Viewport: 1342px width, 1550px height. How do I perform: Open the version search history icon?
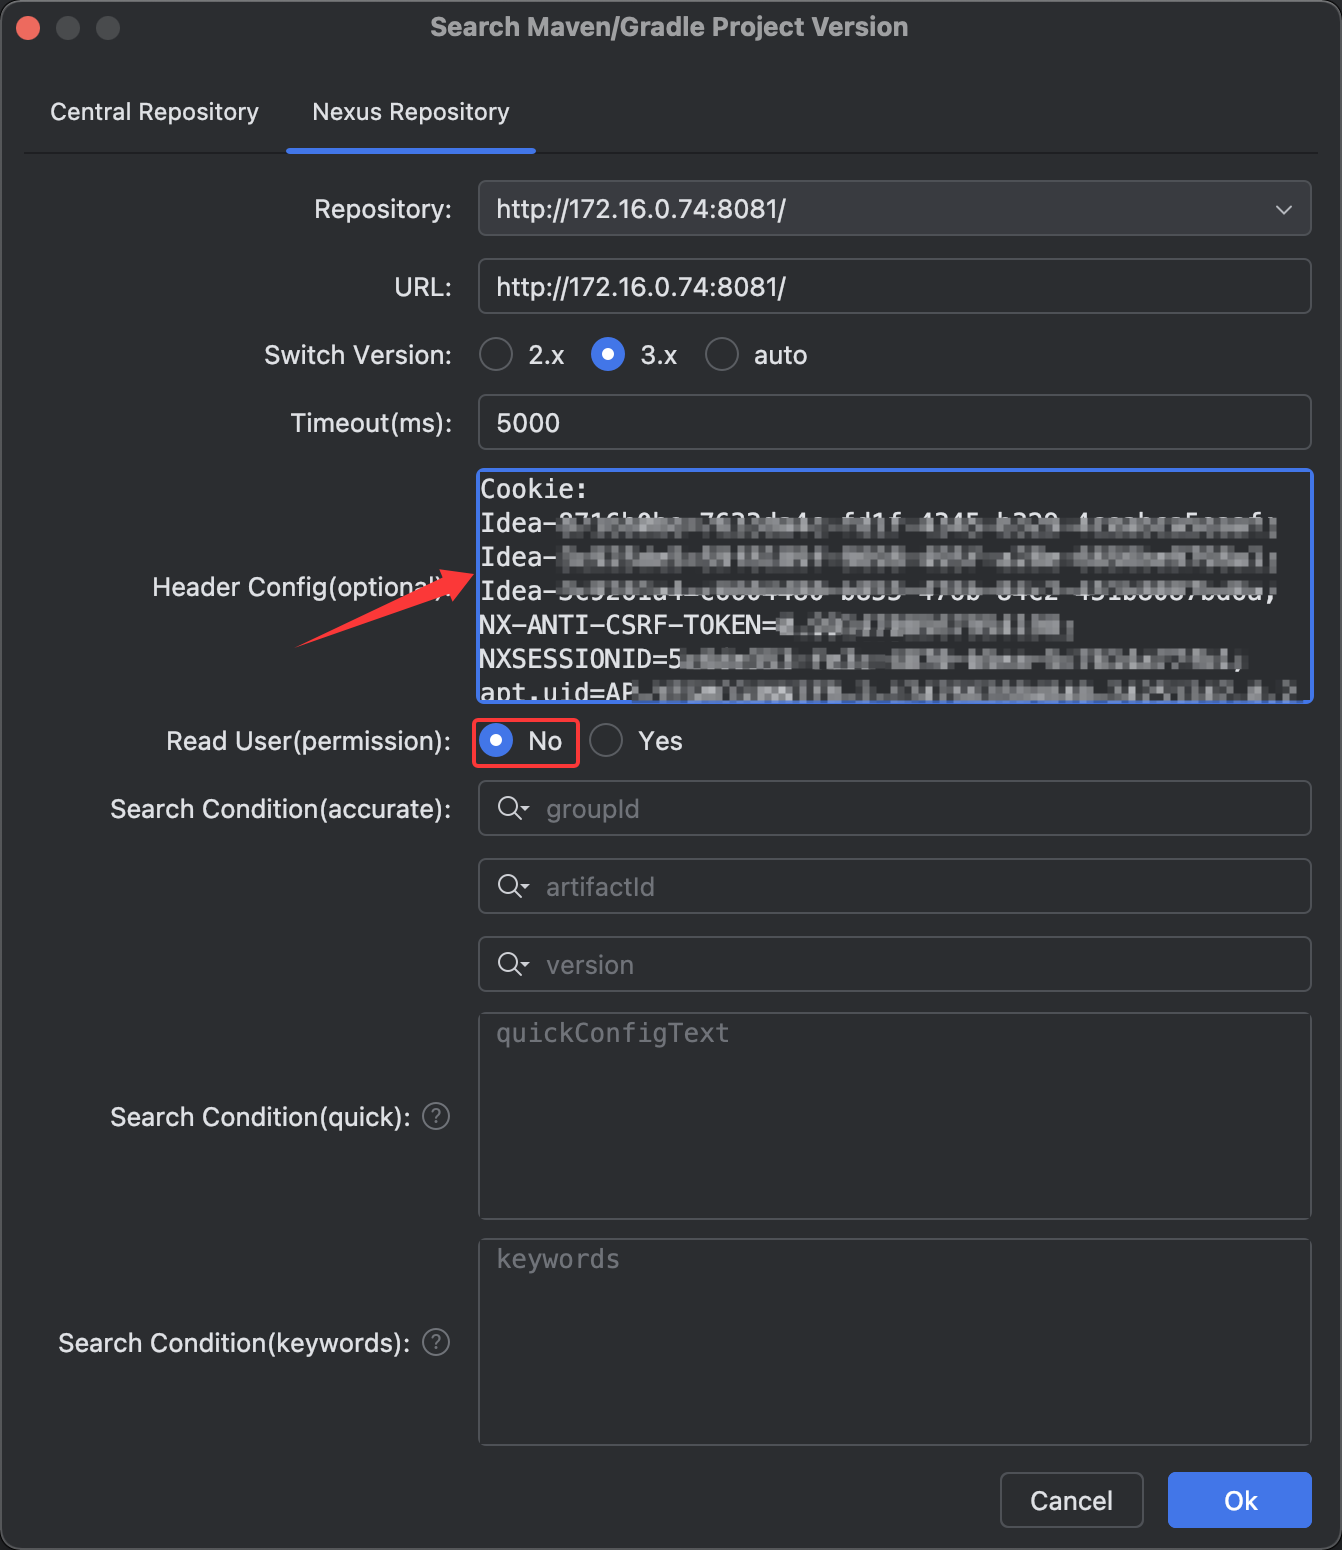tap(513, 964)
